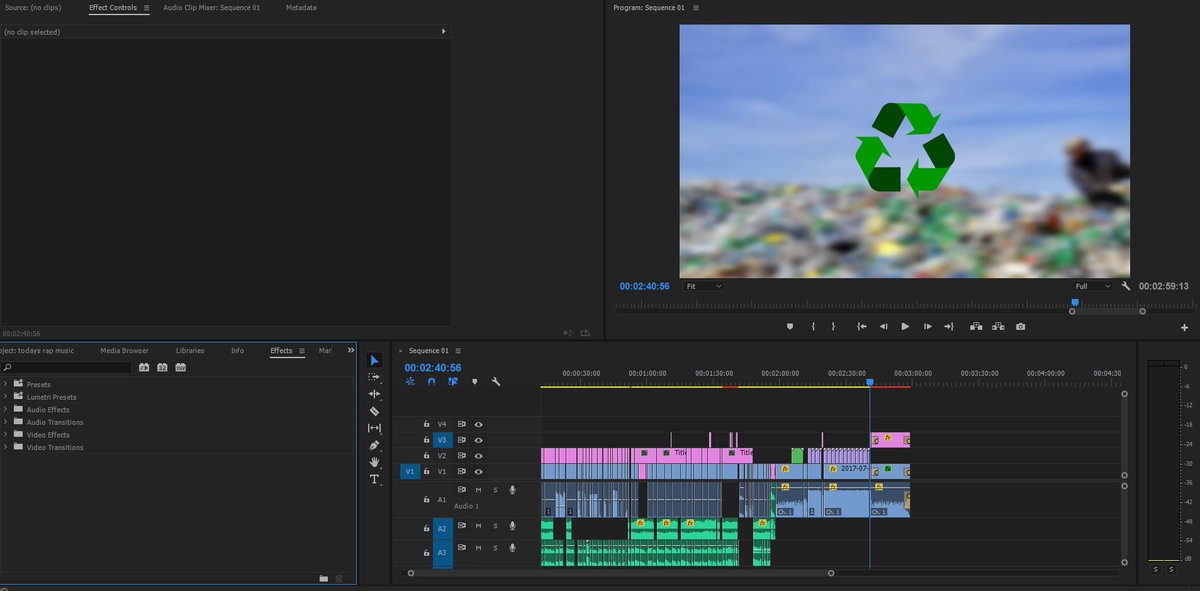Viewport: 1200px width, 591px height.
Task: Mute audio track A1
Action: tap(478, 490)
